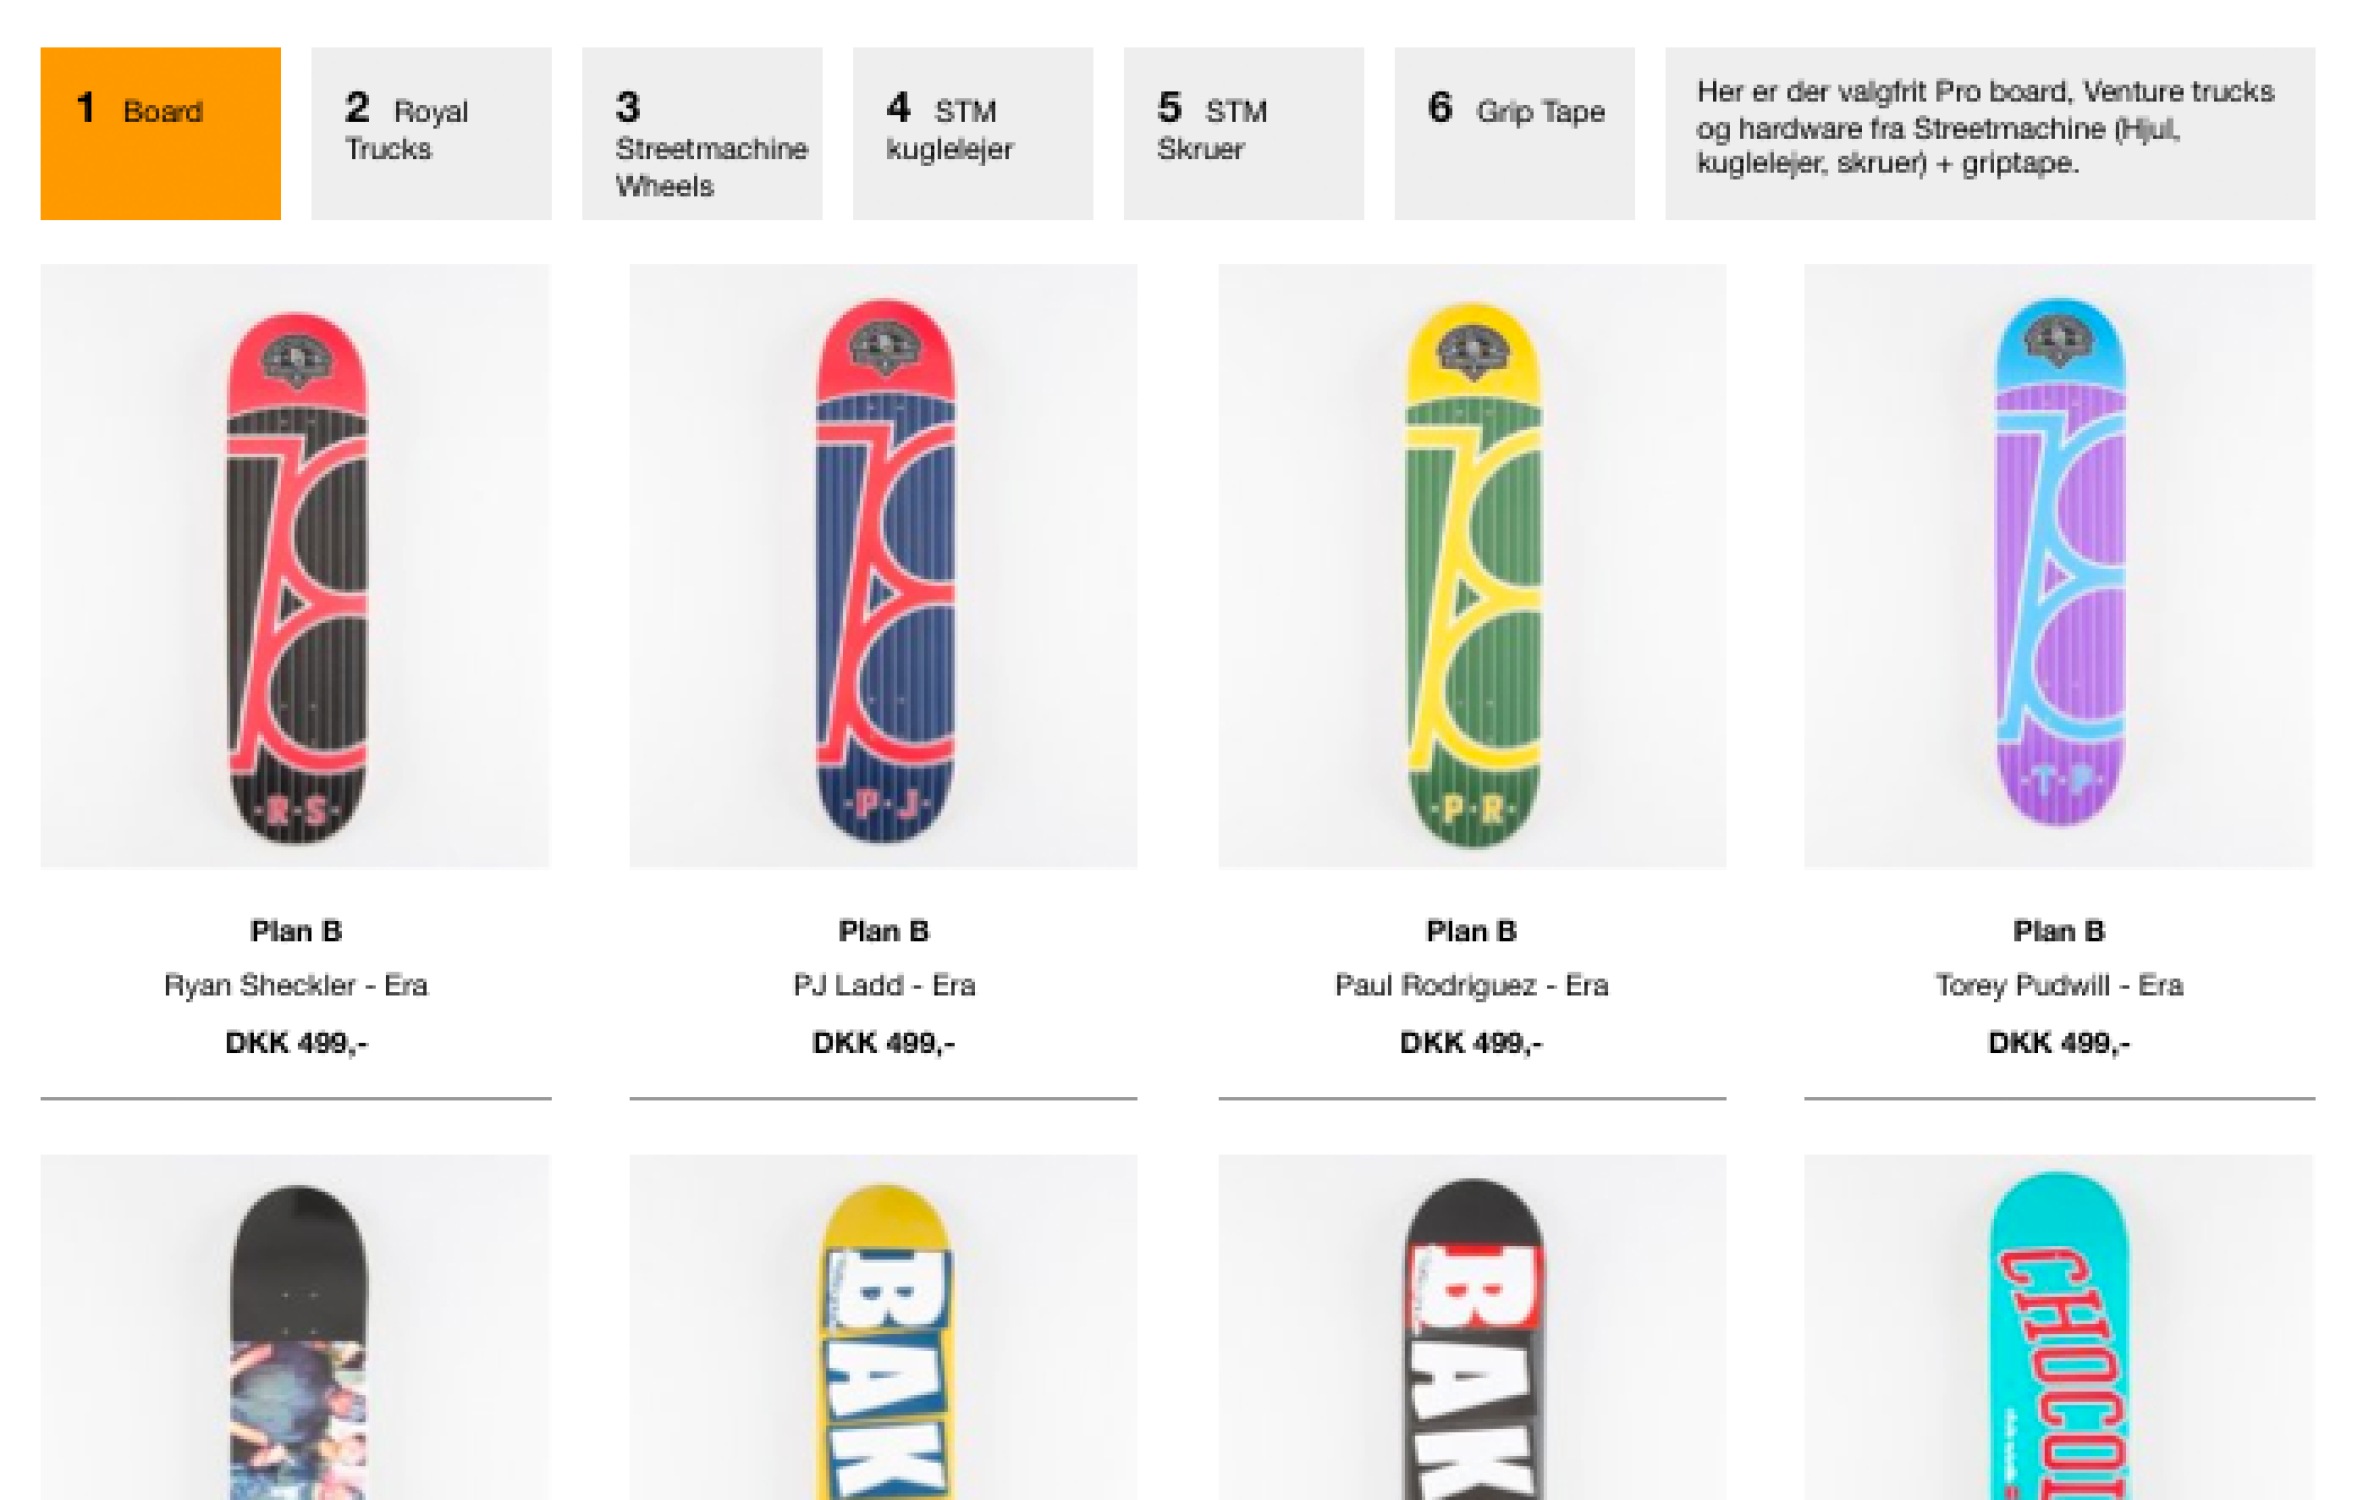Select the Paul Rodriguez green deck image
The image size is (2363, 1500).
[1472, 566]
